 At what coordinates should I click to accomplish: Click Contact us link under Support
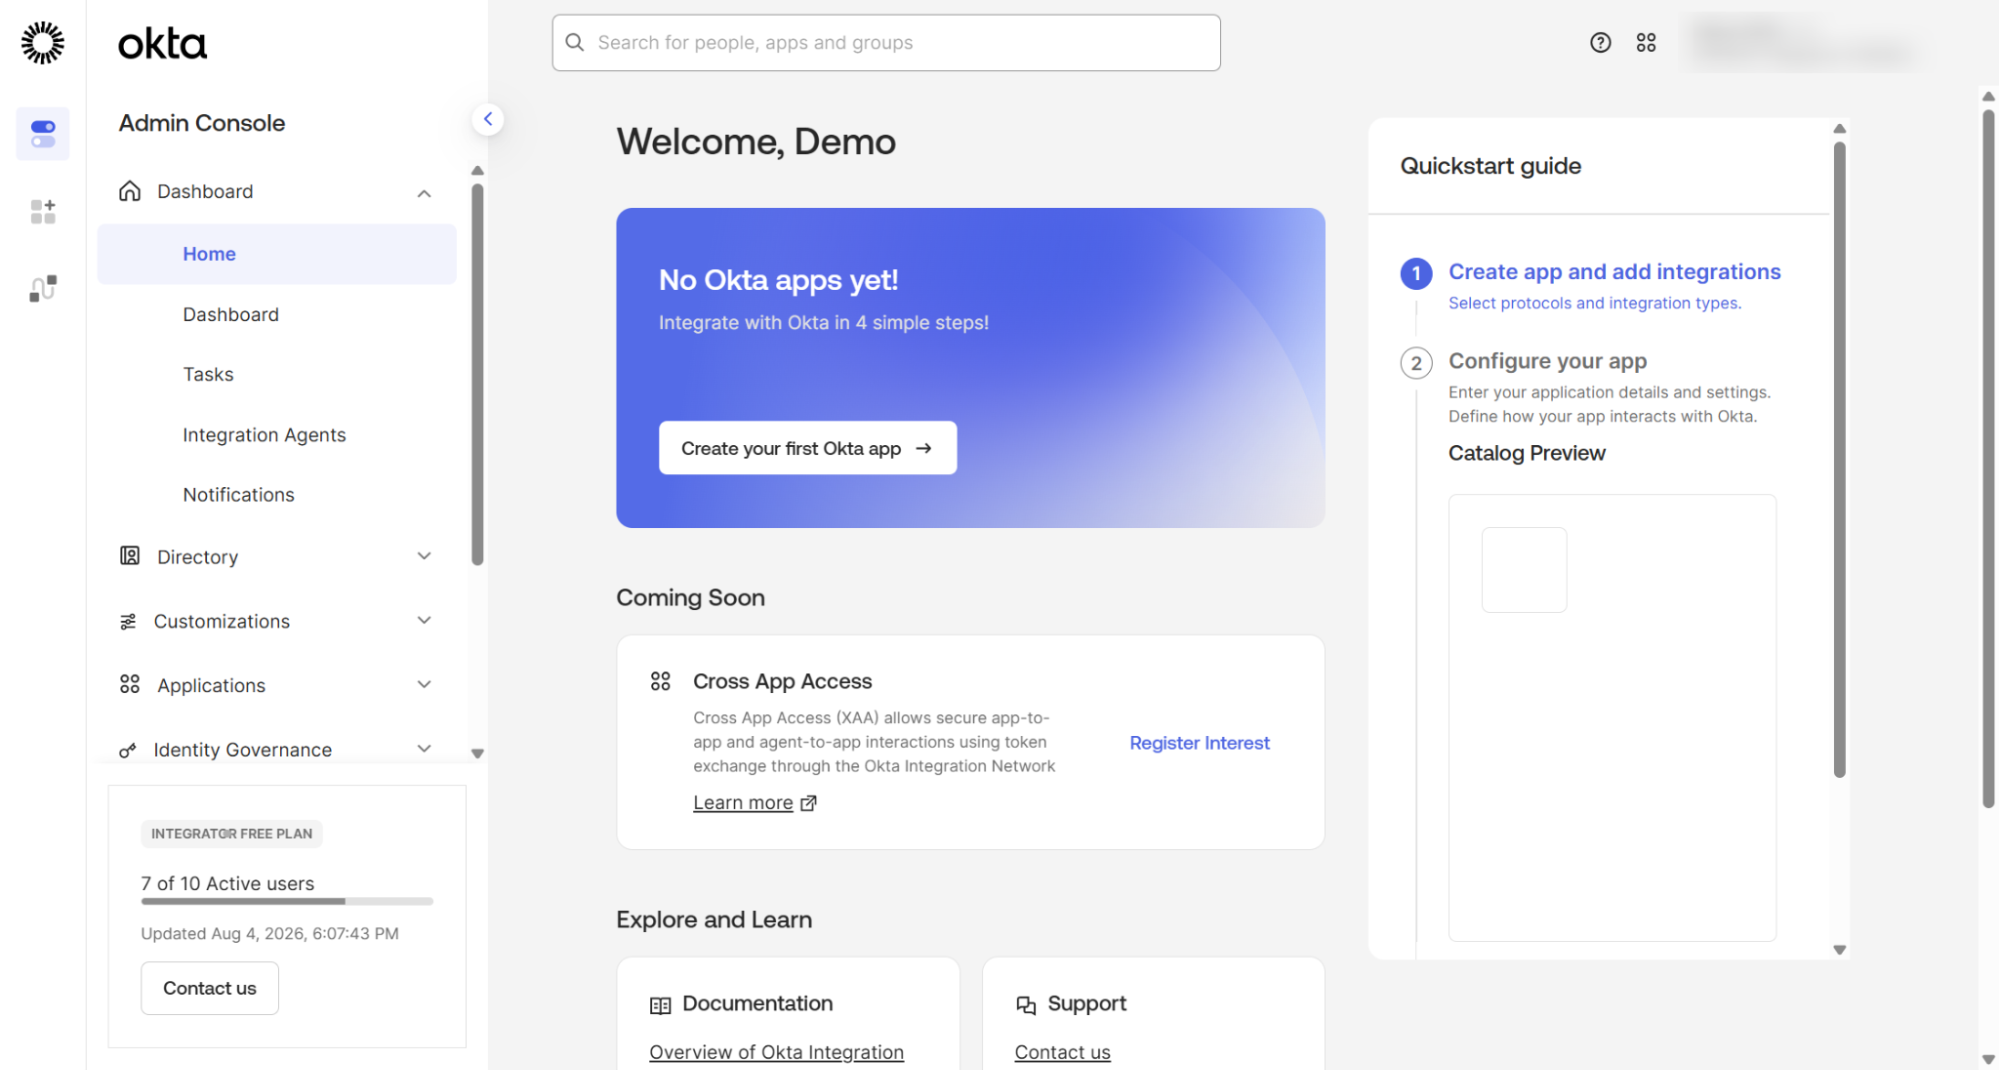coord(1062,1052)
